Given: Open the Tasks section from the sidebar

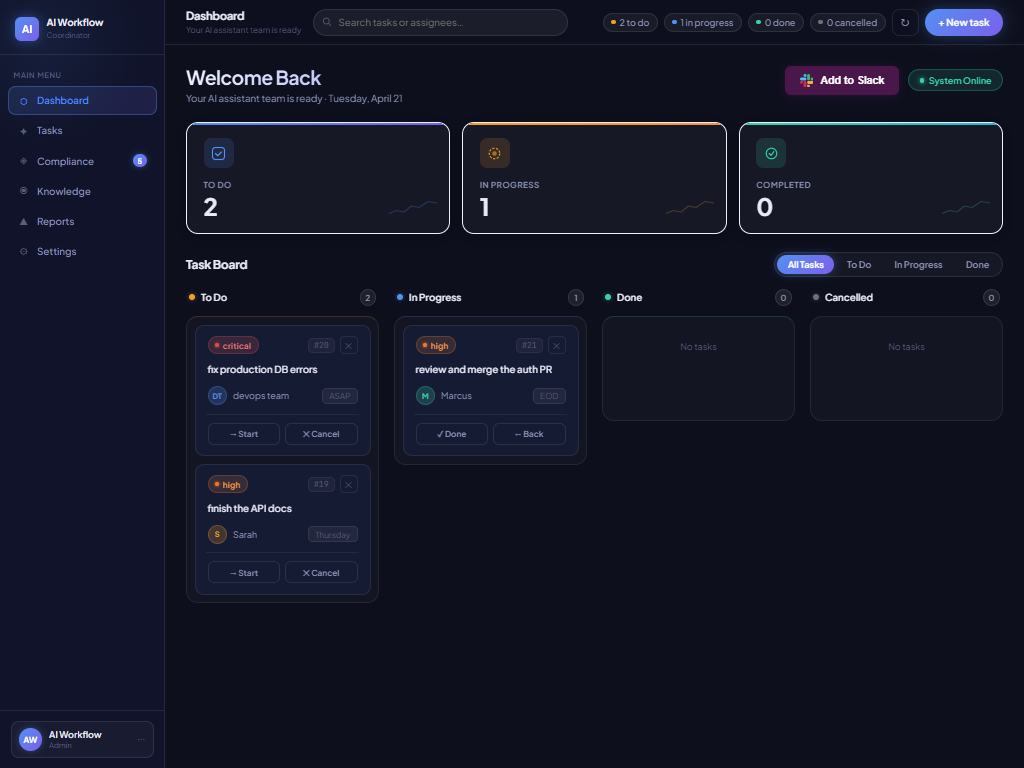Looking at the screenshot, I should (48, 130).
